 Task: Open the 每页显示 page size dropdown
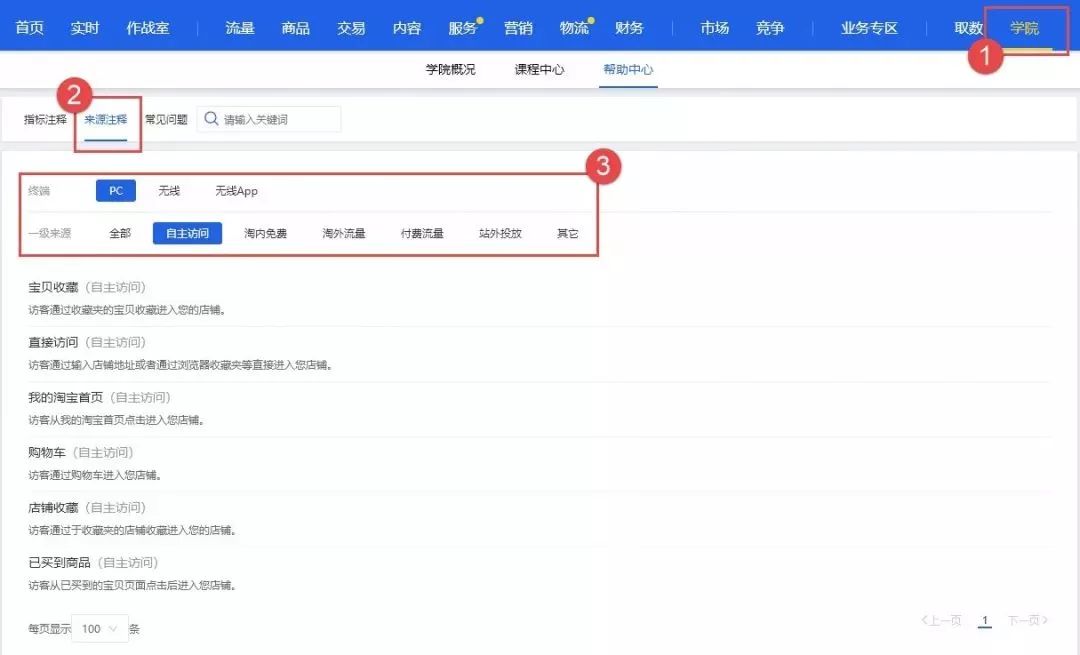[x=100, y=629]
